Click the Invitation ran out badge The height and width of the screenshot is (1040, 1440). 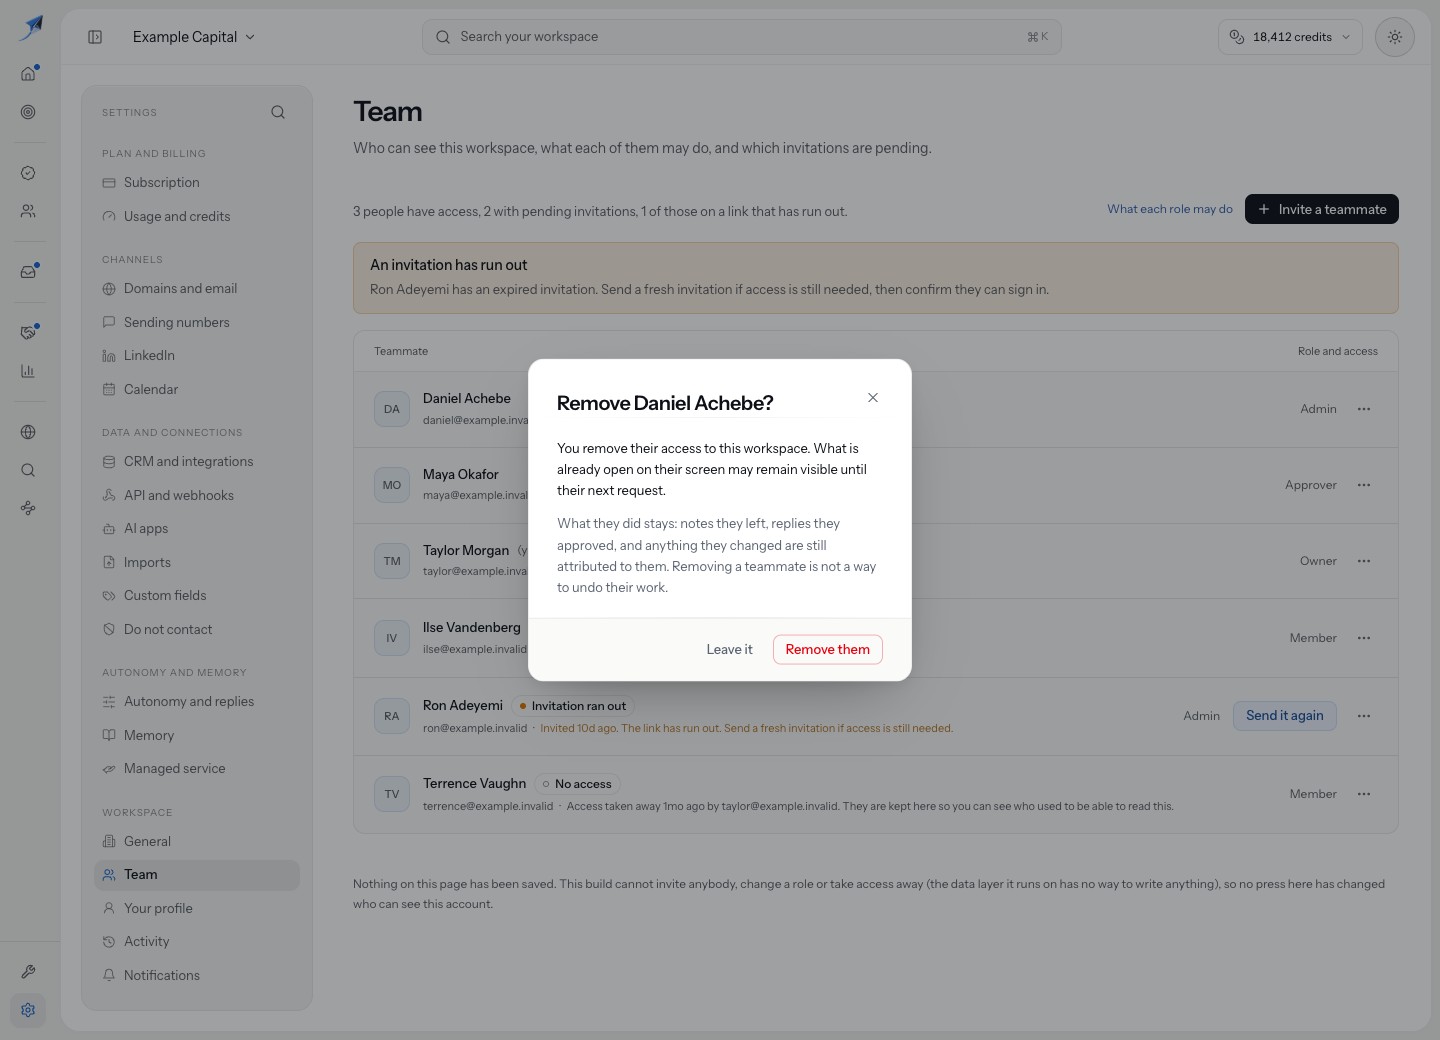point(573,706)
